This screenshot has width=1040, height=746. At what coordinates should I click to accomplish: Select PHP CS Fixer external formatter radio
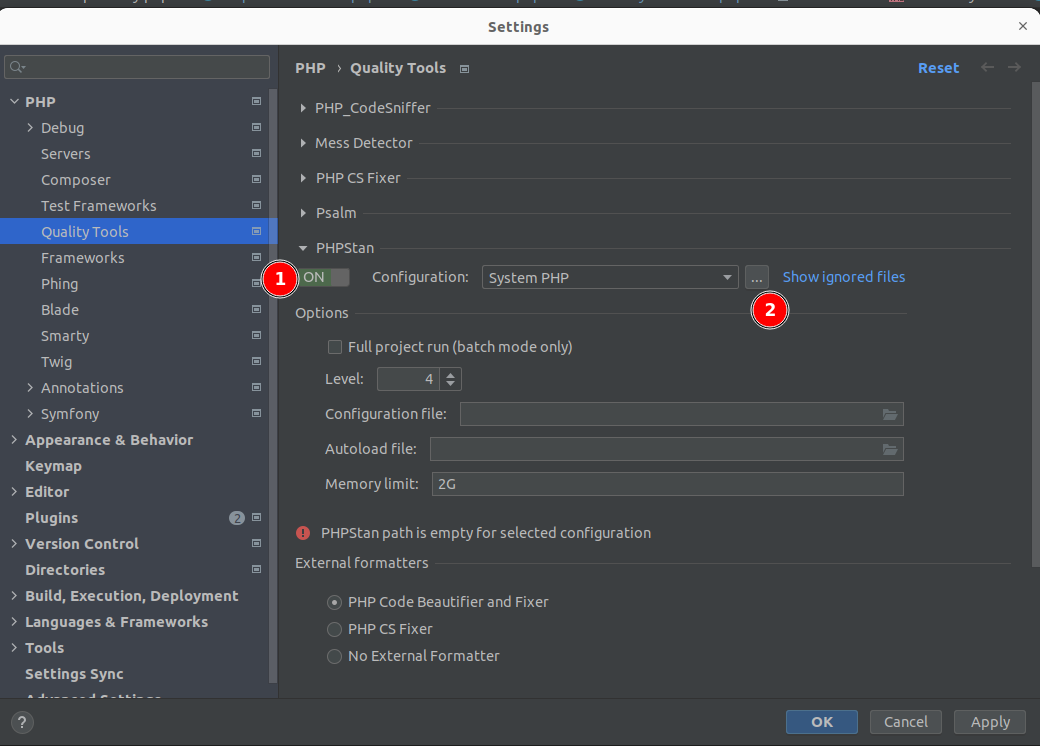(334, 629)
